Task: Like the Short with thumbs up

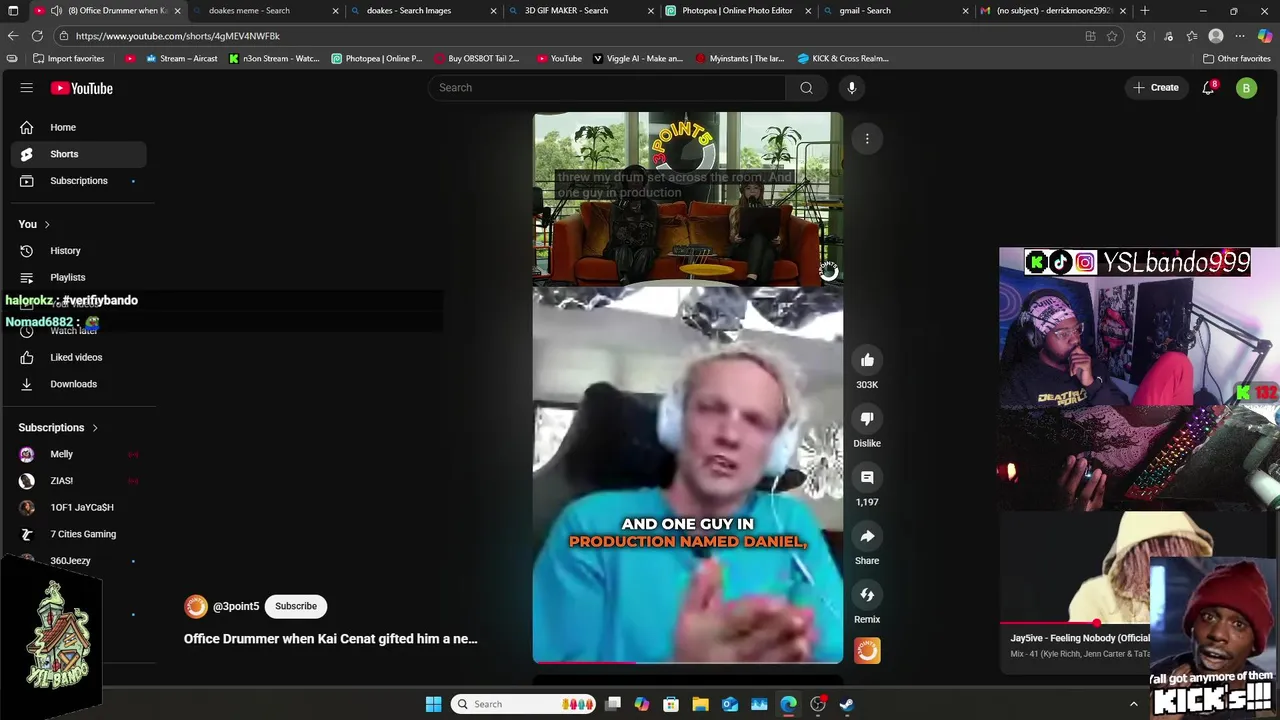Action: click(867, 360)
